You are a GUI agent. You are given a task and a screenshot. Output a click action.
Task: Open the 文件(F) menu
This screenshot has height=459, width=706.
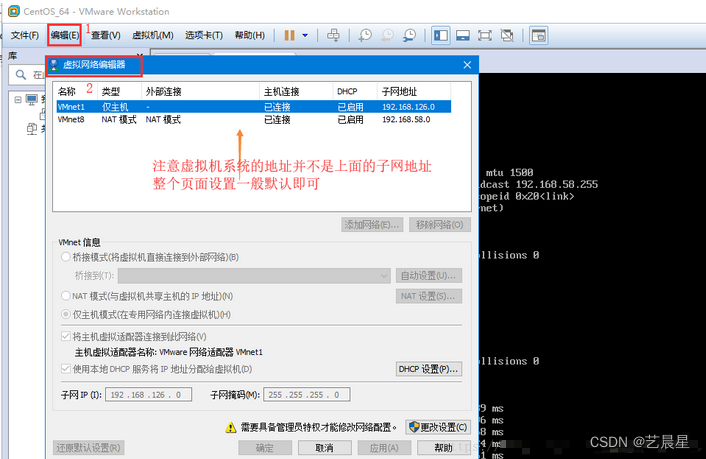[x=24, y=35]
